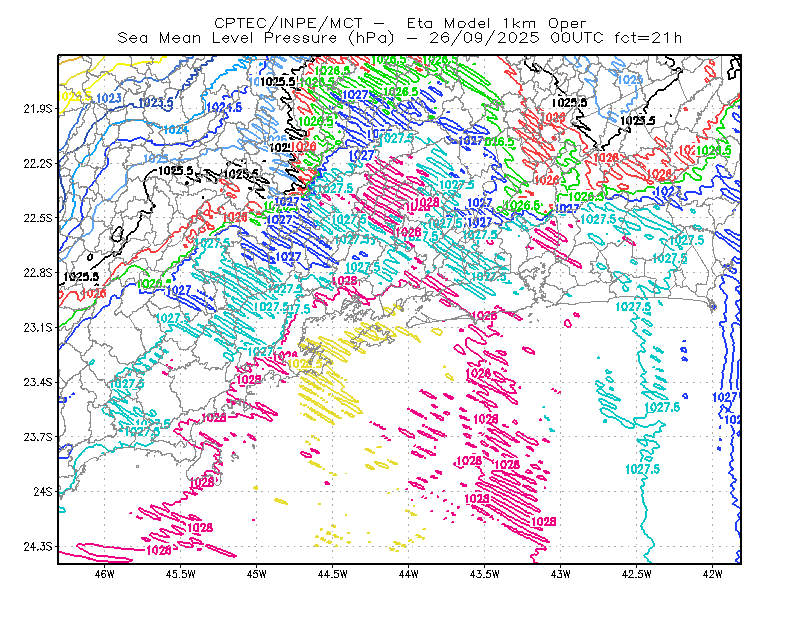Click the 23.4S latitude axis label
800x618 pixels.
38,382
